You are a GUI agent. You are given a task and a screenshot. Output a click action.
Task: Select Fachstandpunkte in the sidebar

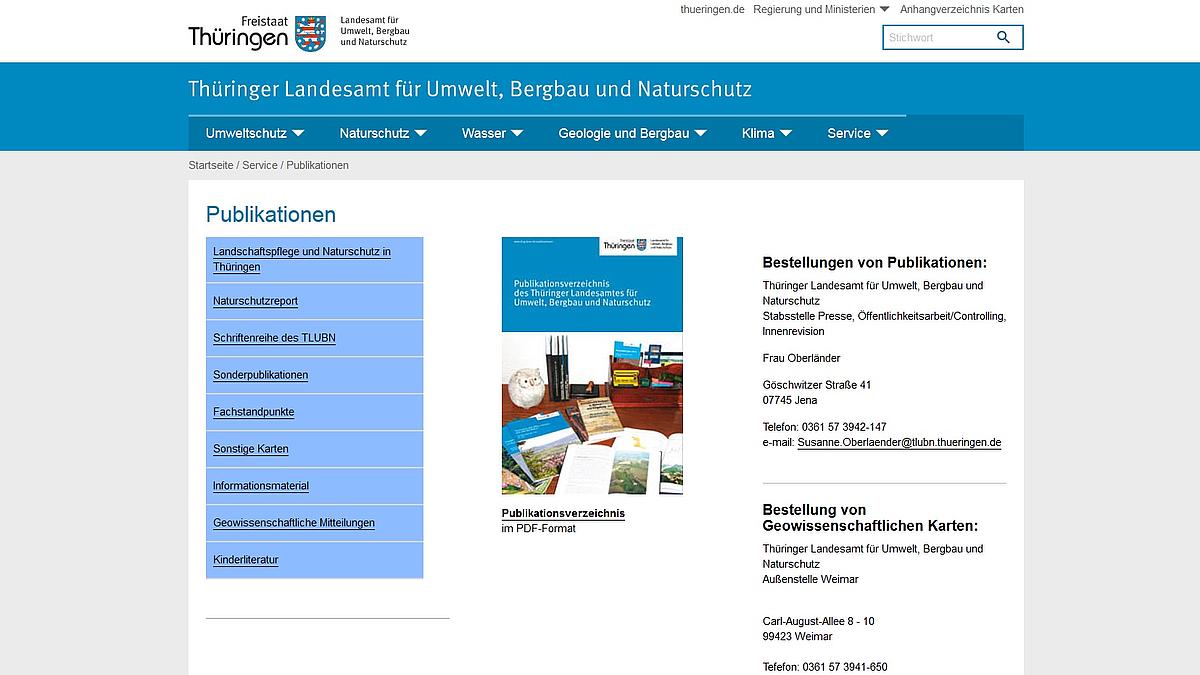click(315, 412)
